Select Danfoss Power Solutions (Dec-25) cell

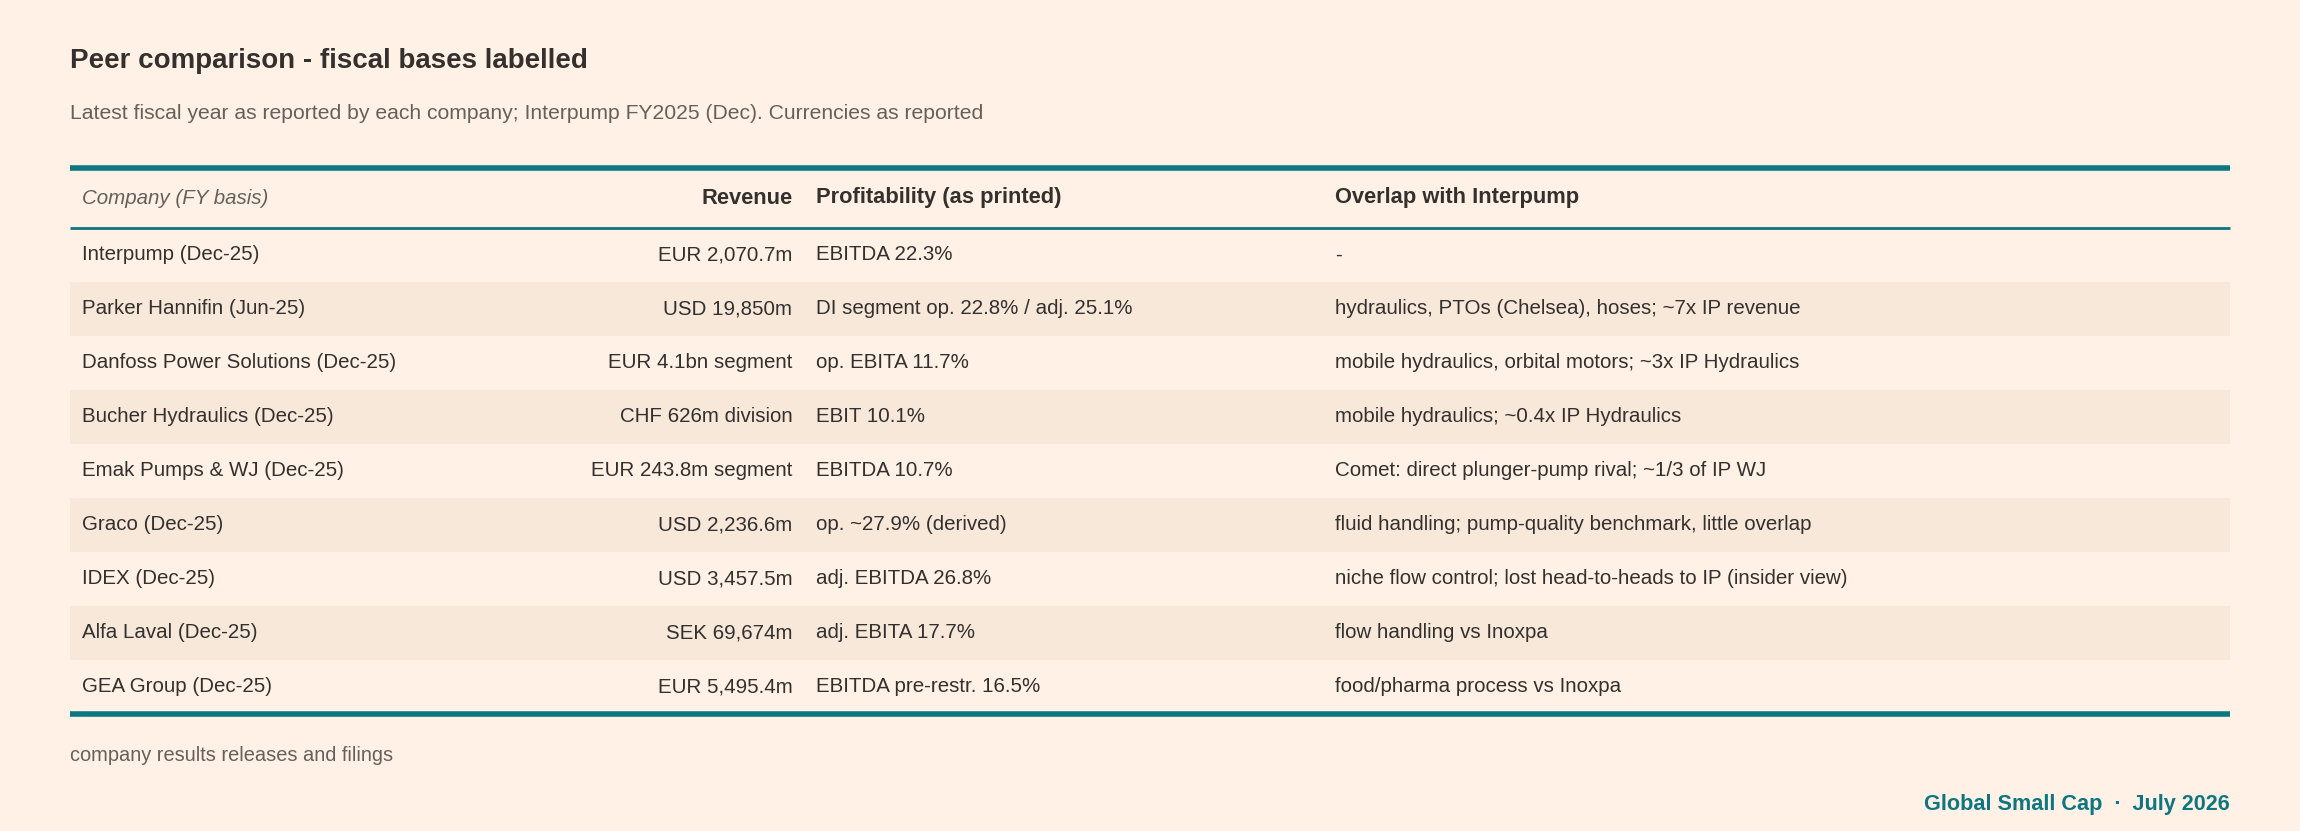[239, 361]
